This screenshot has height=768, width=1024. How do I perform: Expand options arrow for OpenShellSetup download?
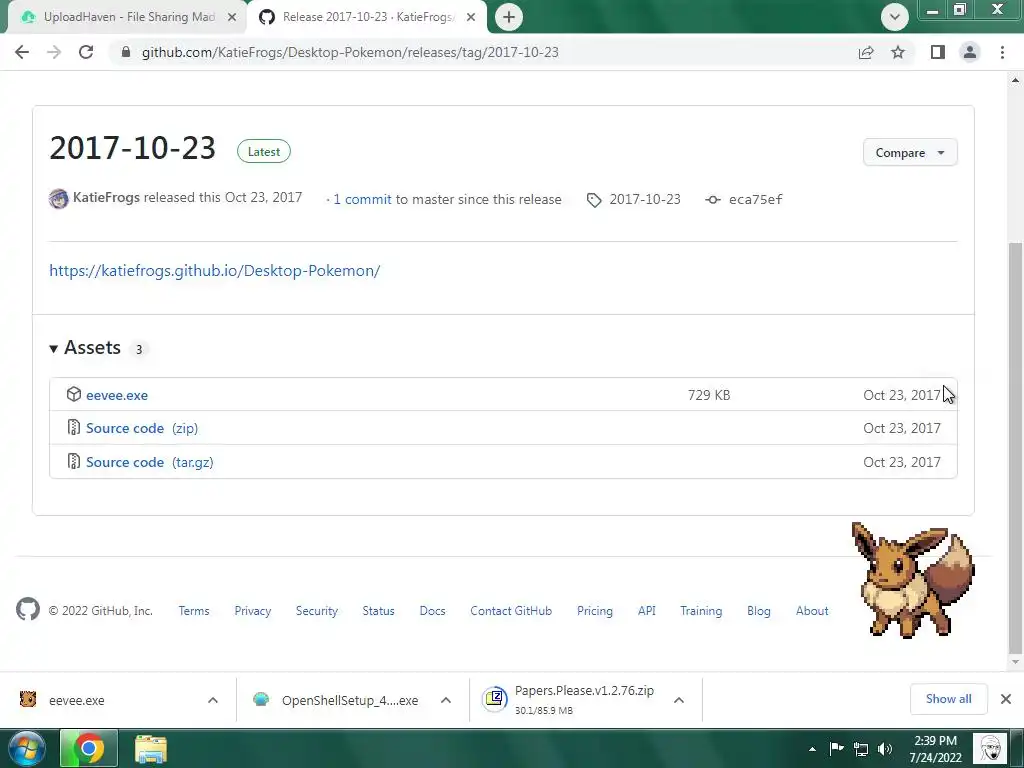pyautogui.click(x=446, y=700)
